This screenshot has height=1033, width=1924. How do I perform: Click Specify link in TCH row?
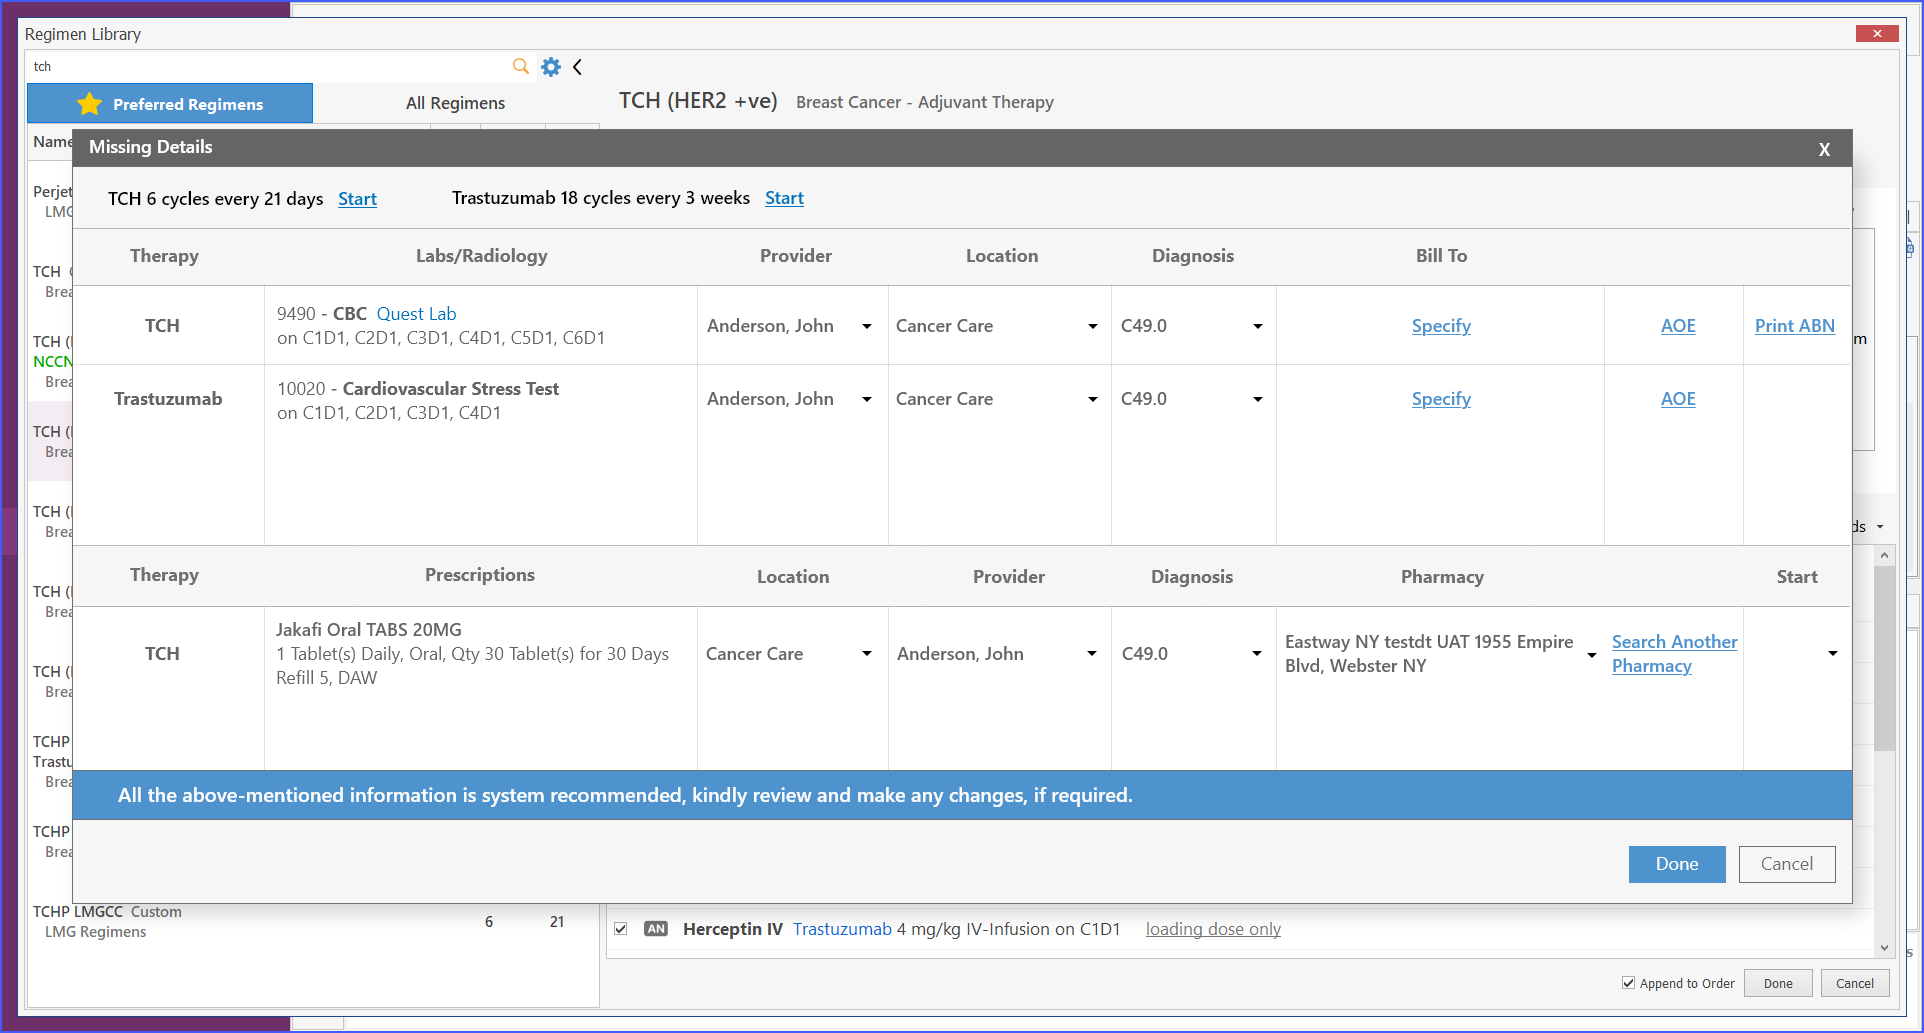(x=1441, y=326)
